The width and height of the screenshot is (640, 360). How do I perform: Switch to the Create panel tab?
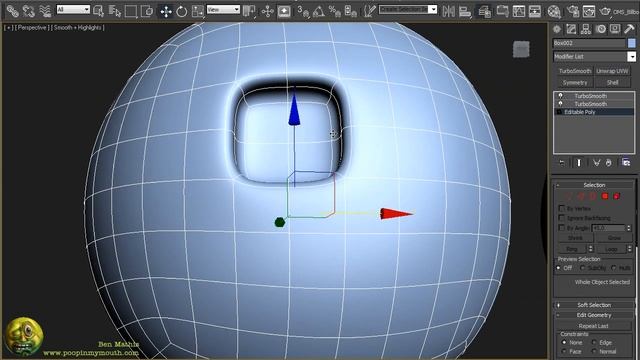(557, 29)
